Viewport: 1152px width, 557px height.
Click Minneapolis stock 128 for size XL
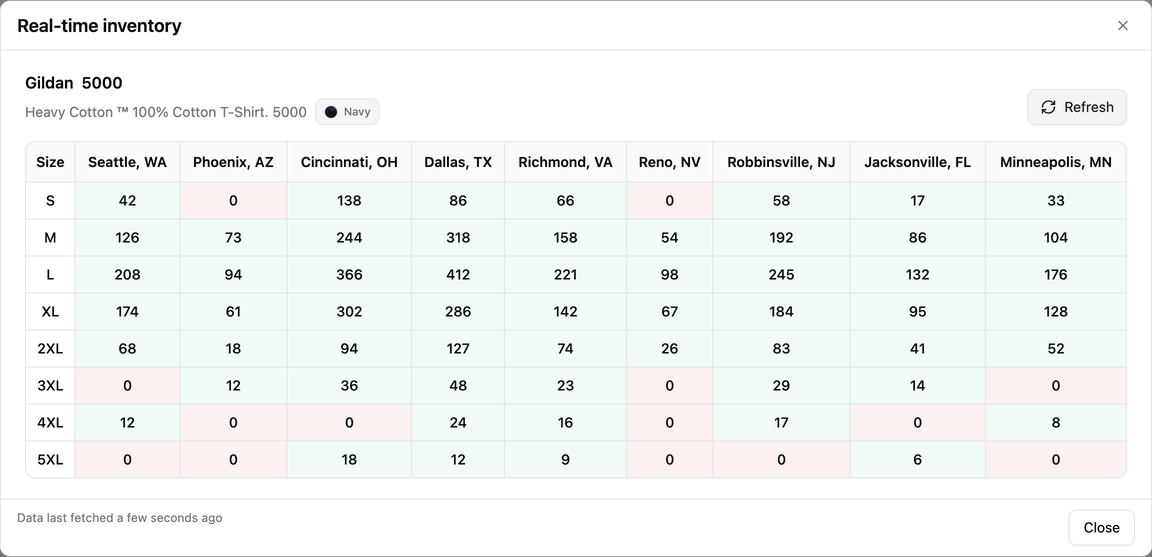(x=1056, y=312)
